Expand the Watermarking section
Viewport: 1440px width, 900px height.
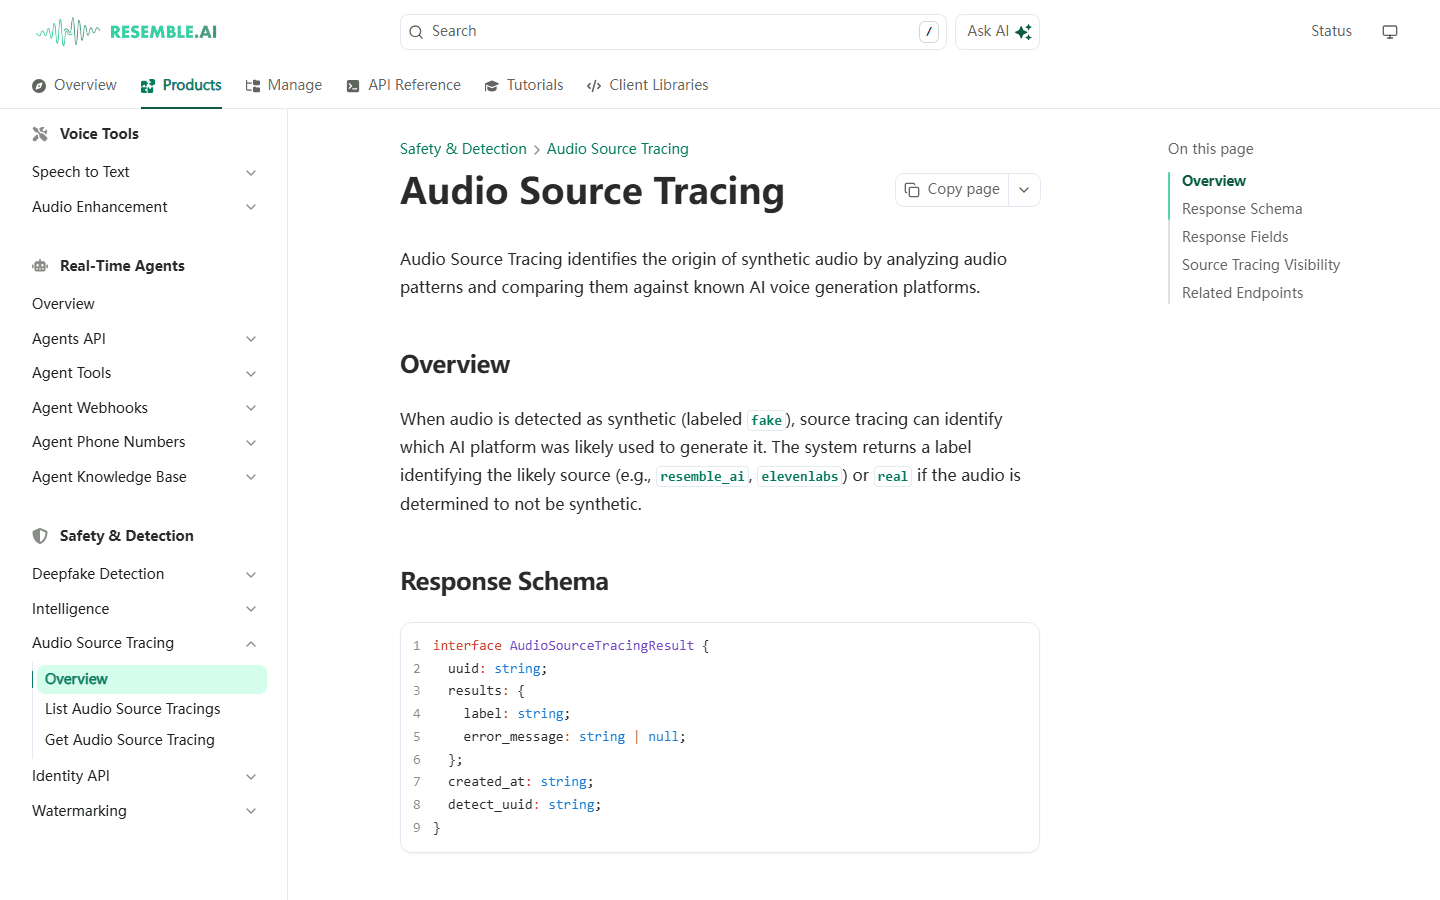click(251, 811)
